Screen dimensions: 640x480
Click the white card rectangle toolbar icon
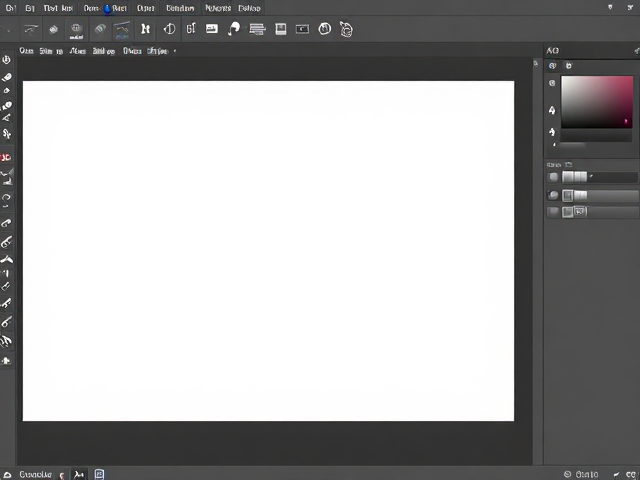click(x=212, y=29)
